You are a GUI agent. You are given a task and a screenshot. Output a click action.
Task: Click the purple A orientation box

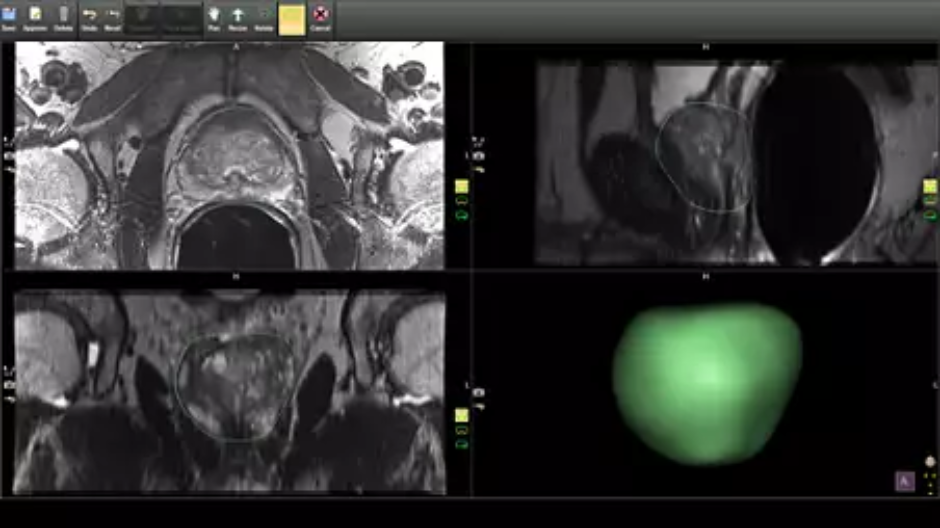(x=904, y=481)
